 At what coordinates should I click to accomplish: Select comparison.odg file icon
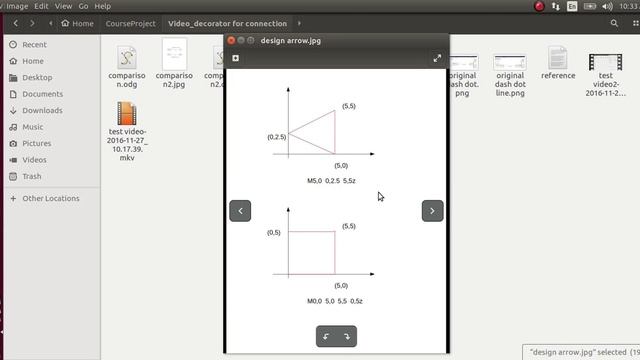[x=127, y=57]
